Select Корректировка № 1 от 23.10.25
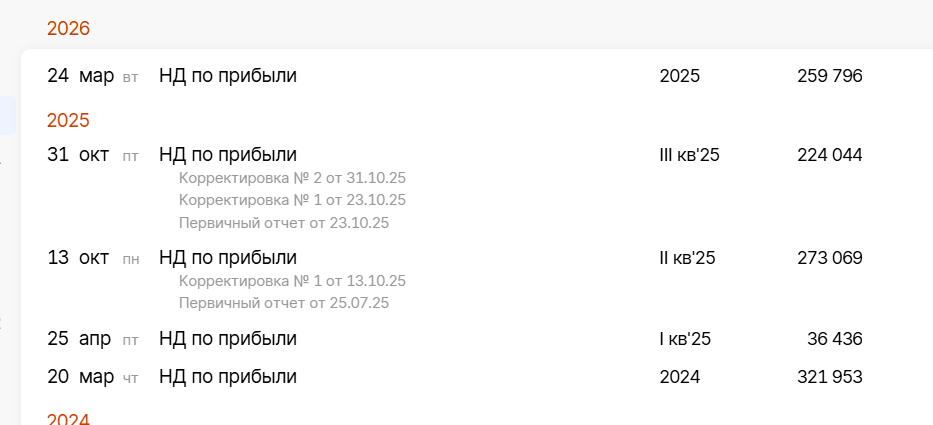933x425 pixels. tap(292, 200)
